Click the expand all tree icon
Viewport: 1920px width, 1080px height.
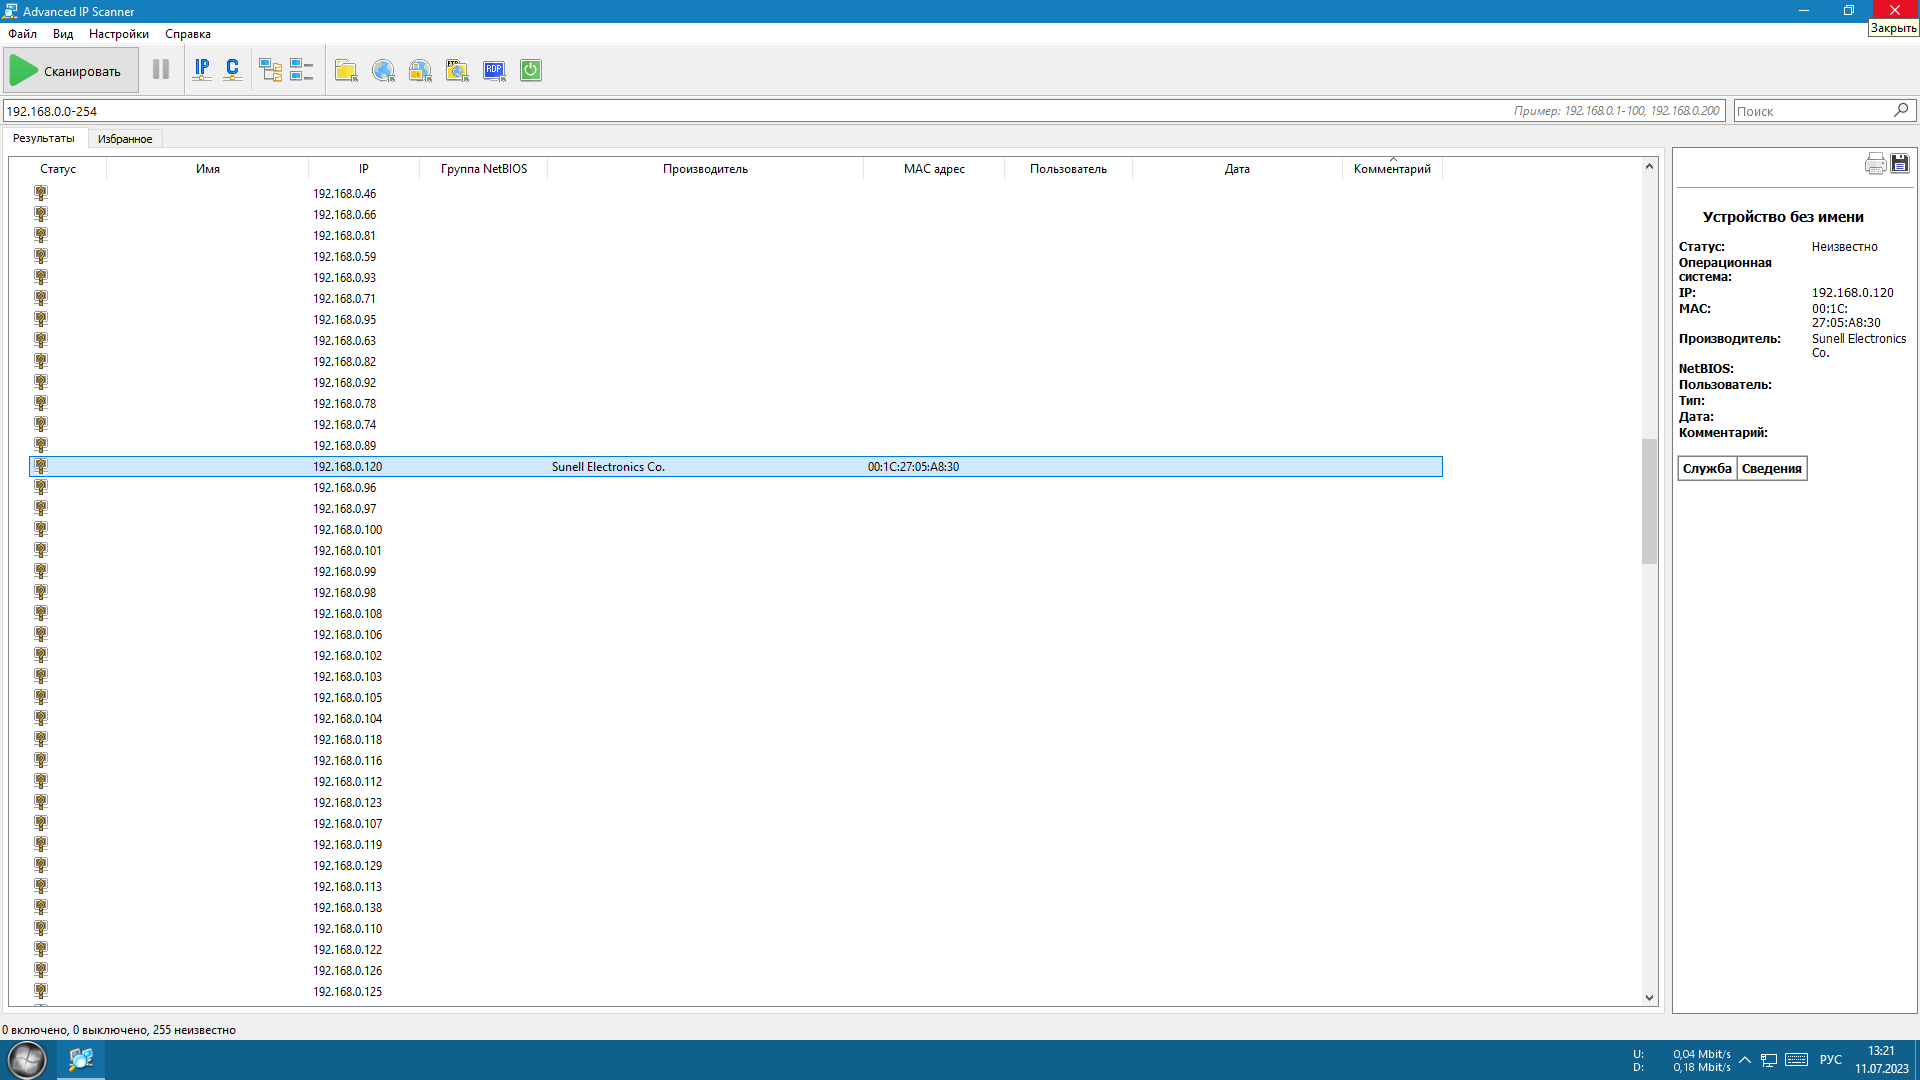click(x=270, y=70)
